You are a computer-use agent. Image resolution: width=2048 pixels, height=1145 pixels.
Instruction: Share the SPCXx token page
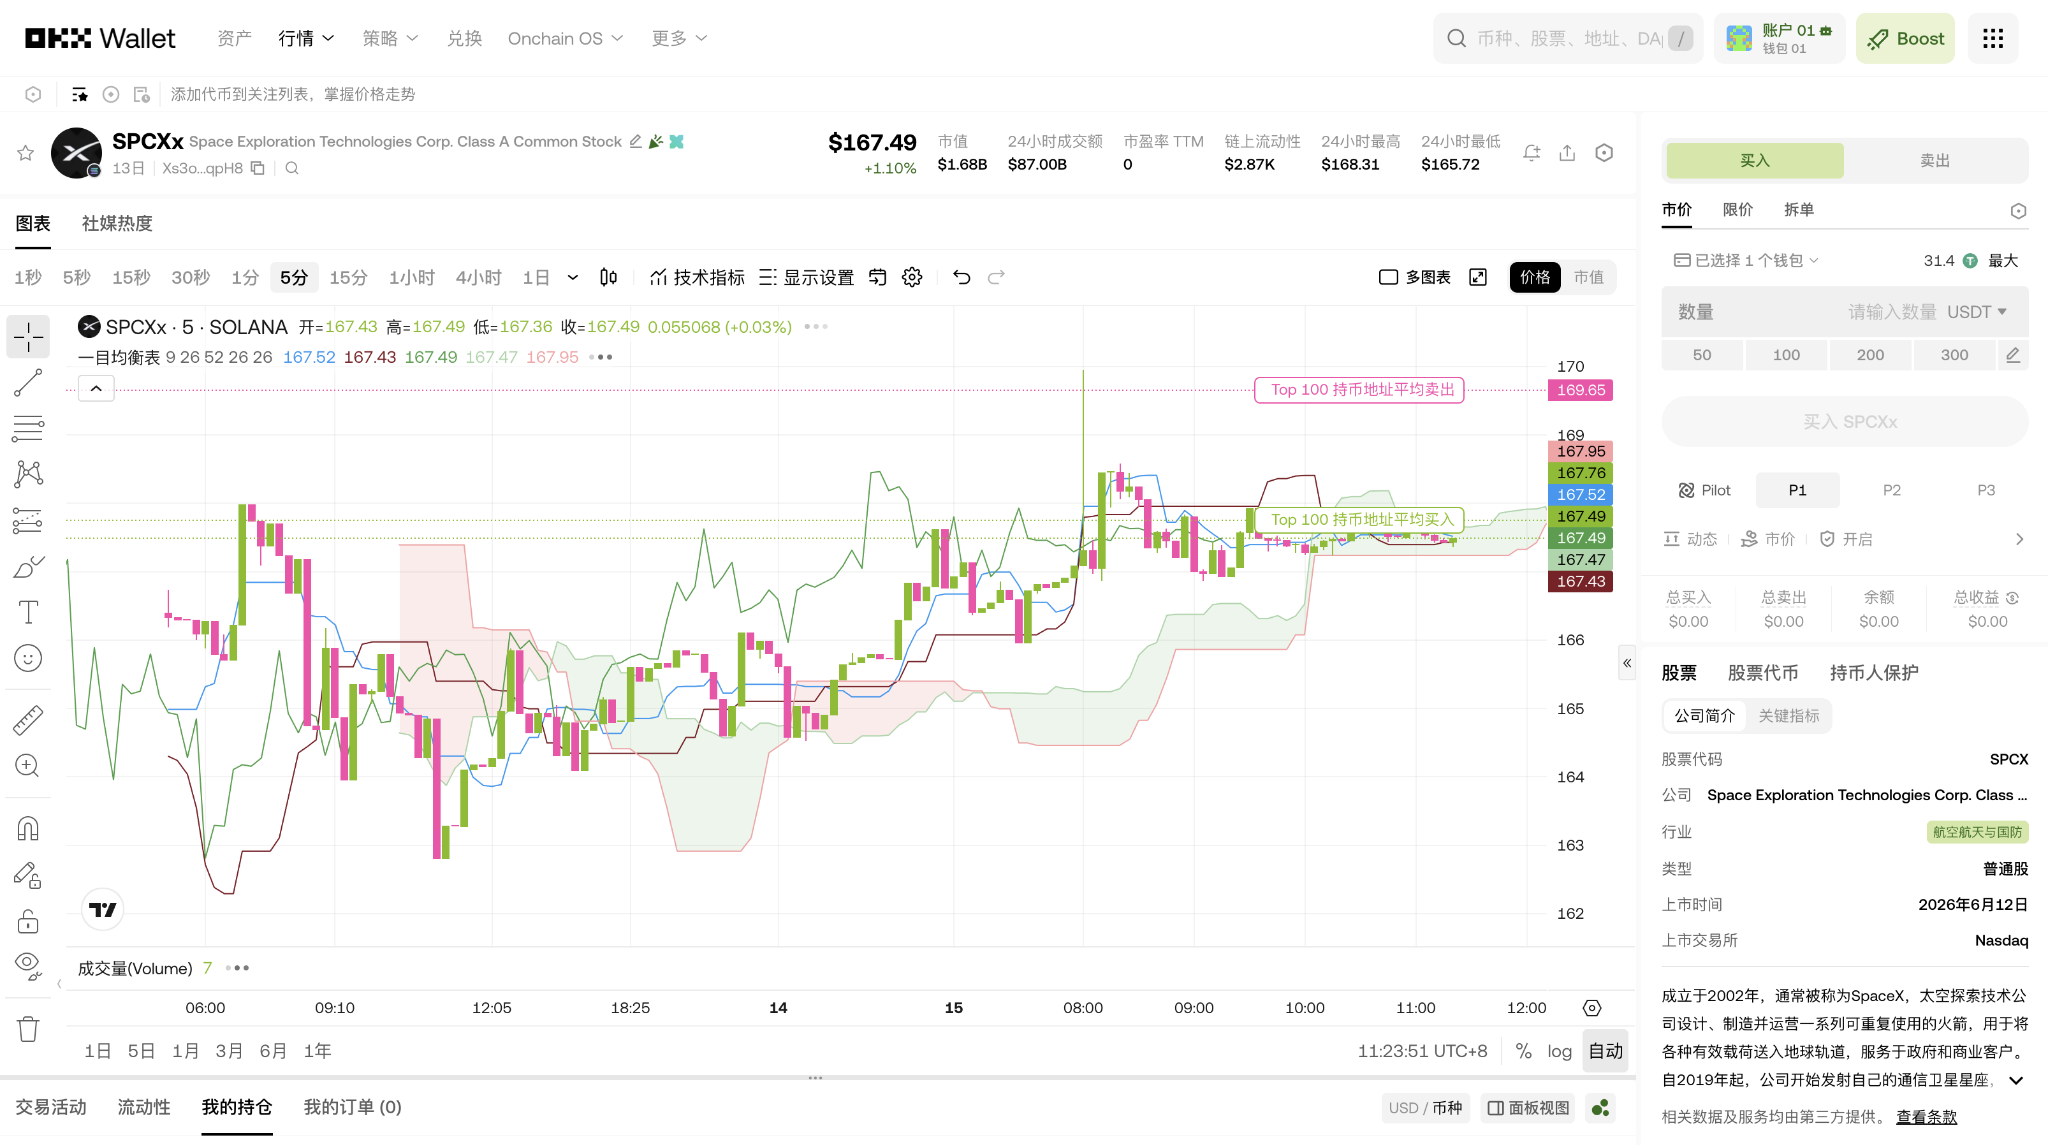(1567, 153)
